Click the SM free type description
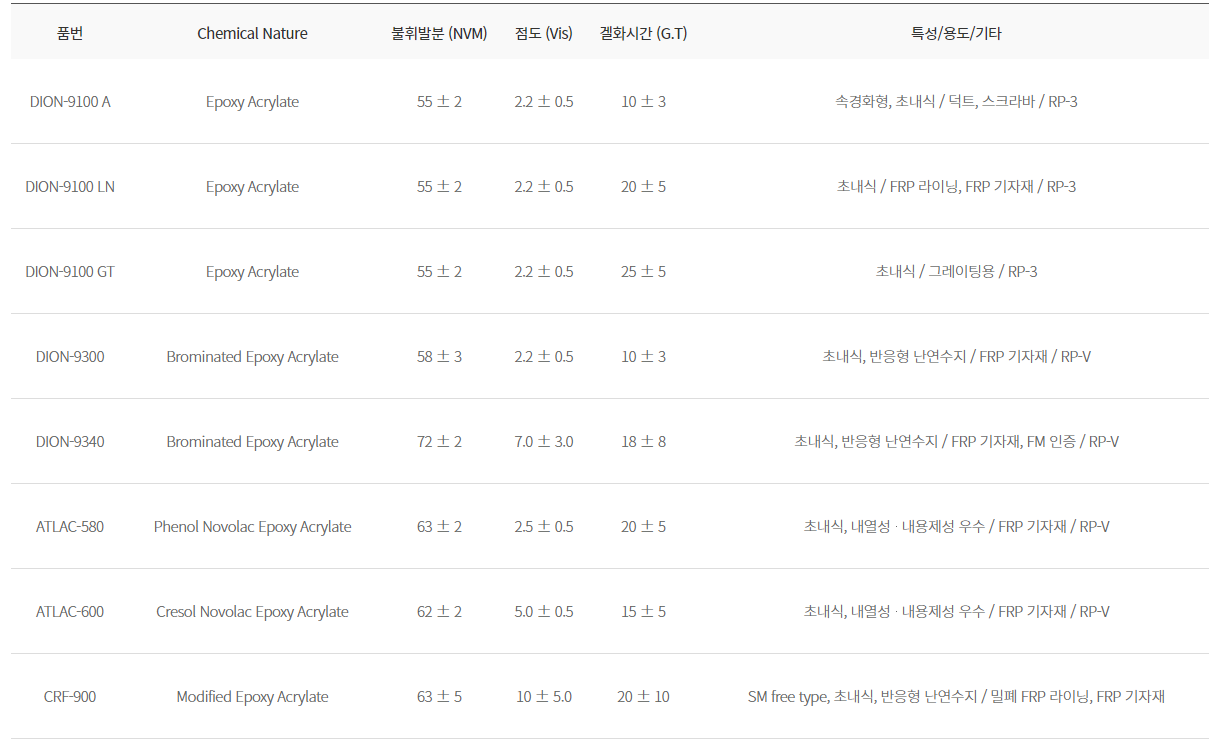Image resolution: width=1209 pixels, height=749 pixels. (x=956, y=697)
